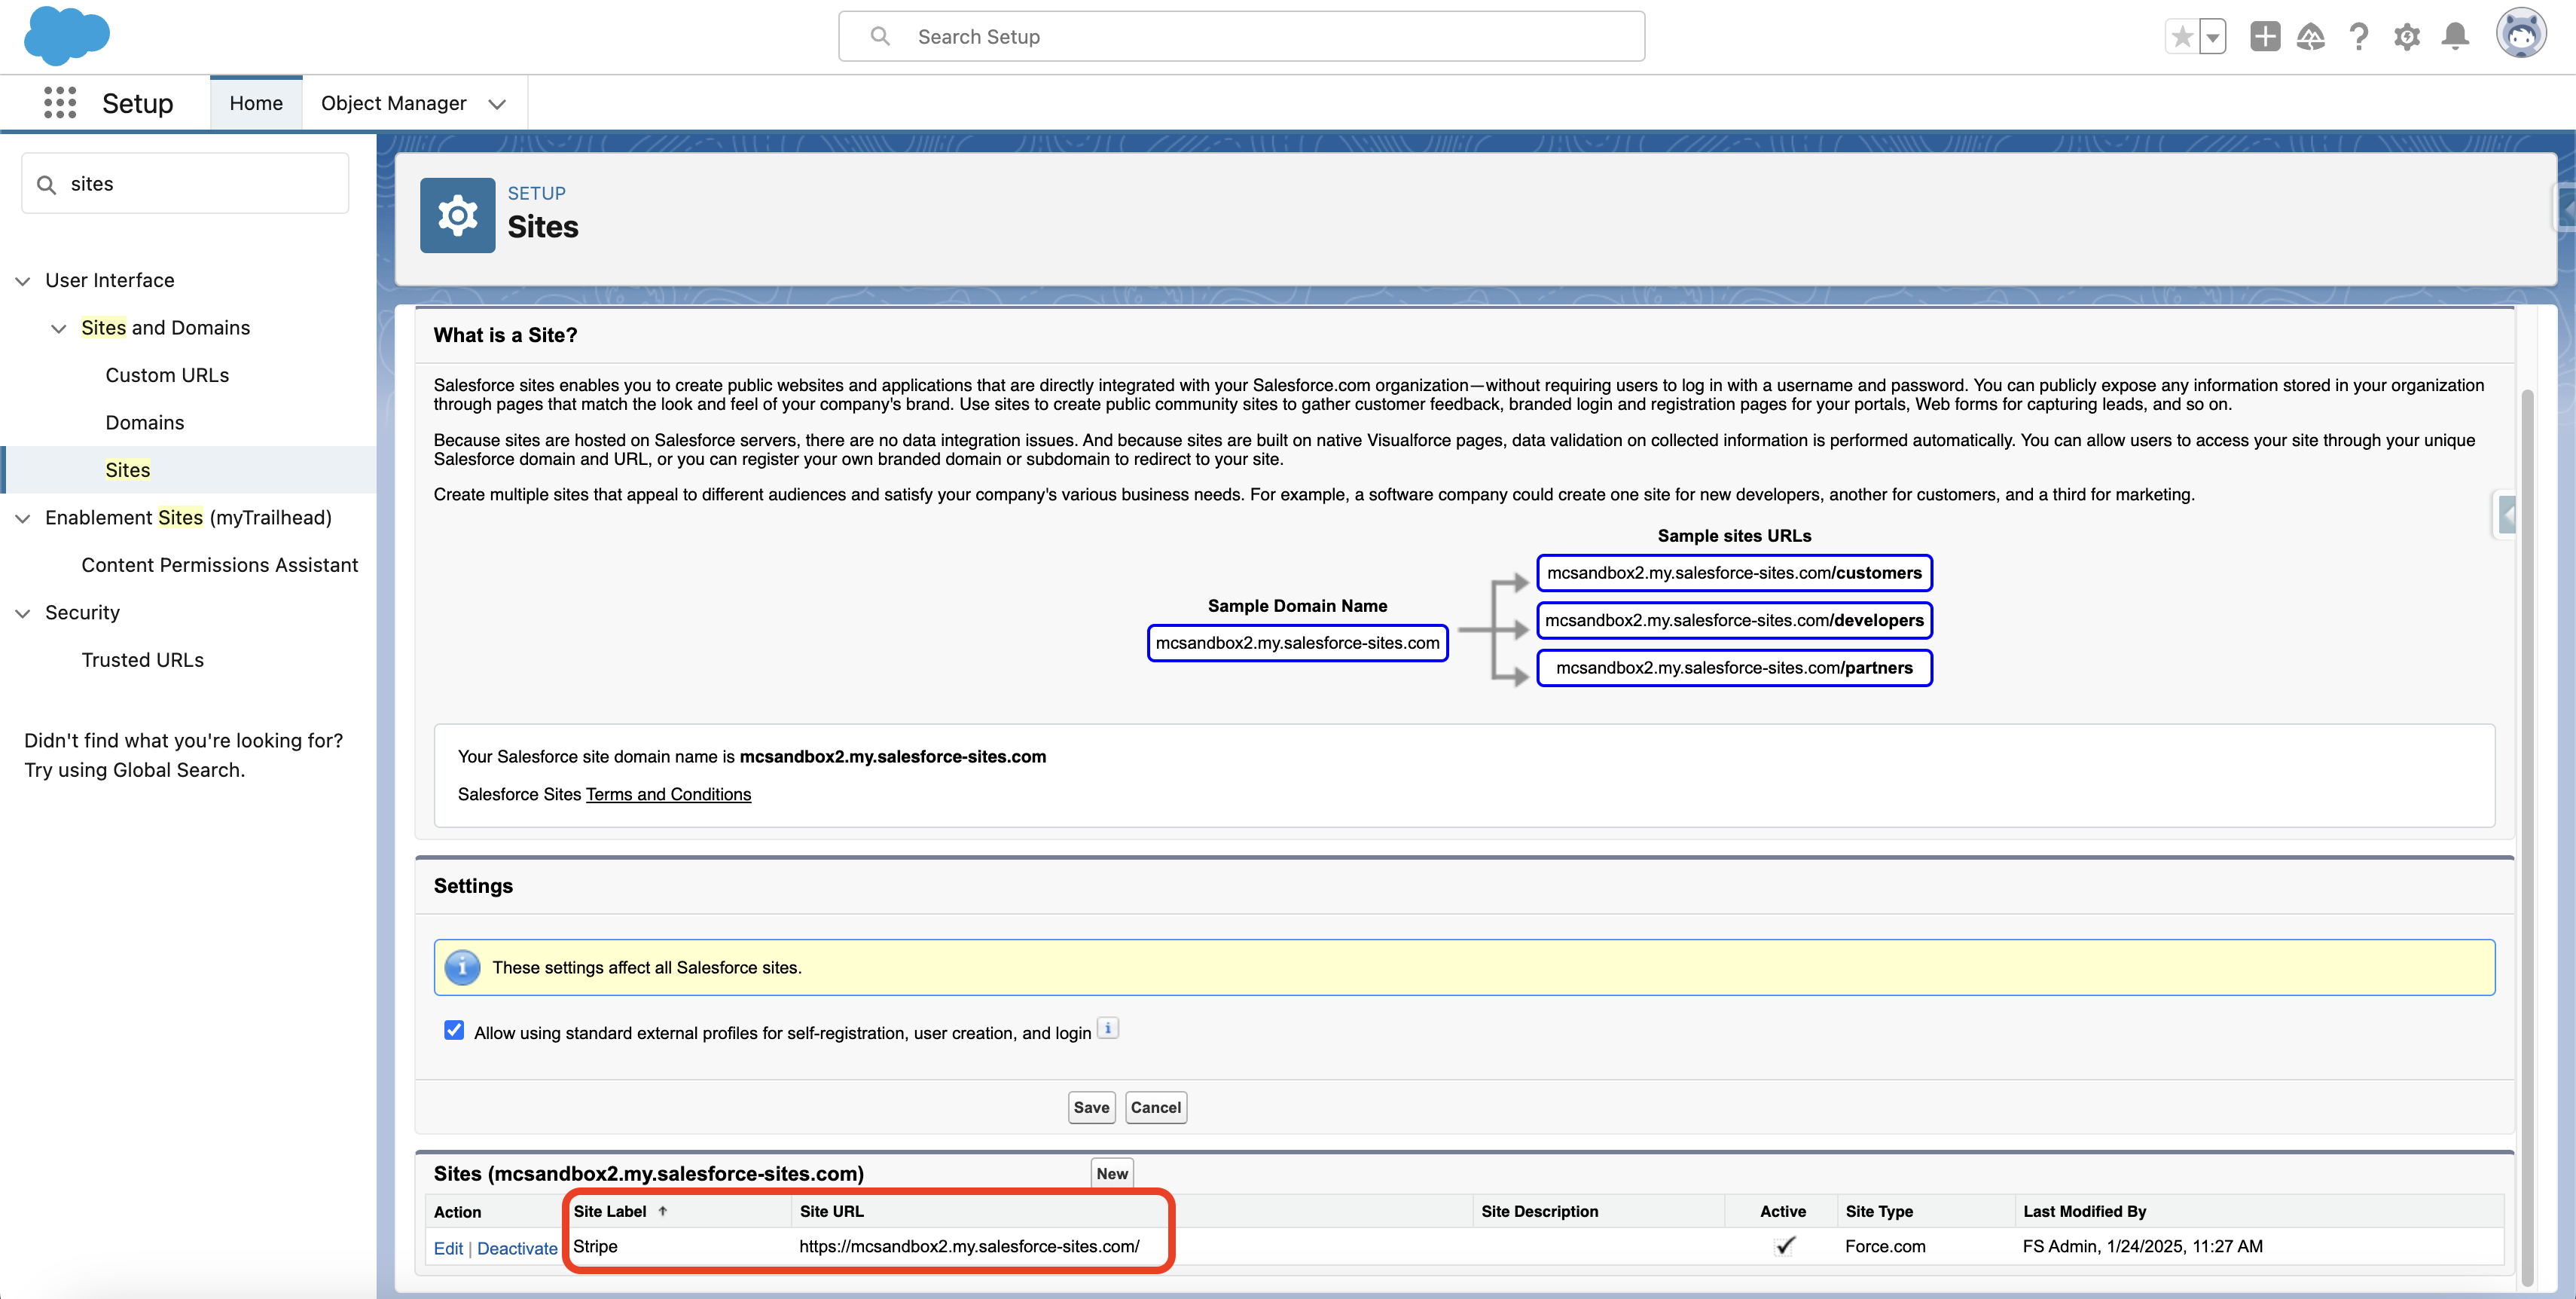Open the Help question mark icon
This screenshot has width=2576, height=1299.
(x=2359, y=37)
